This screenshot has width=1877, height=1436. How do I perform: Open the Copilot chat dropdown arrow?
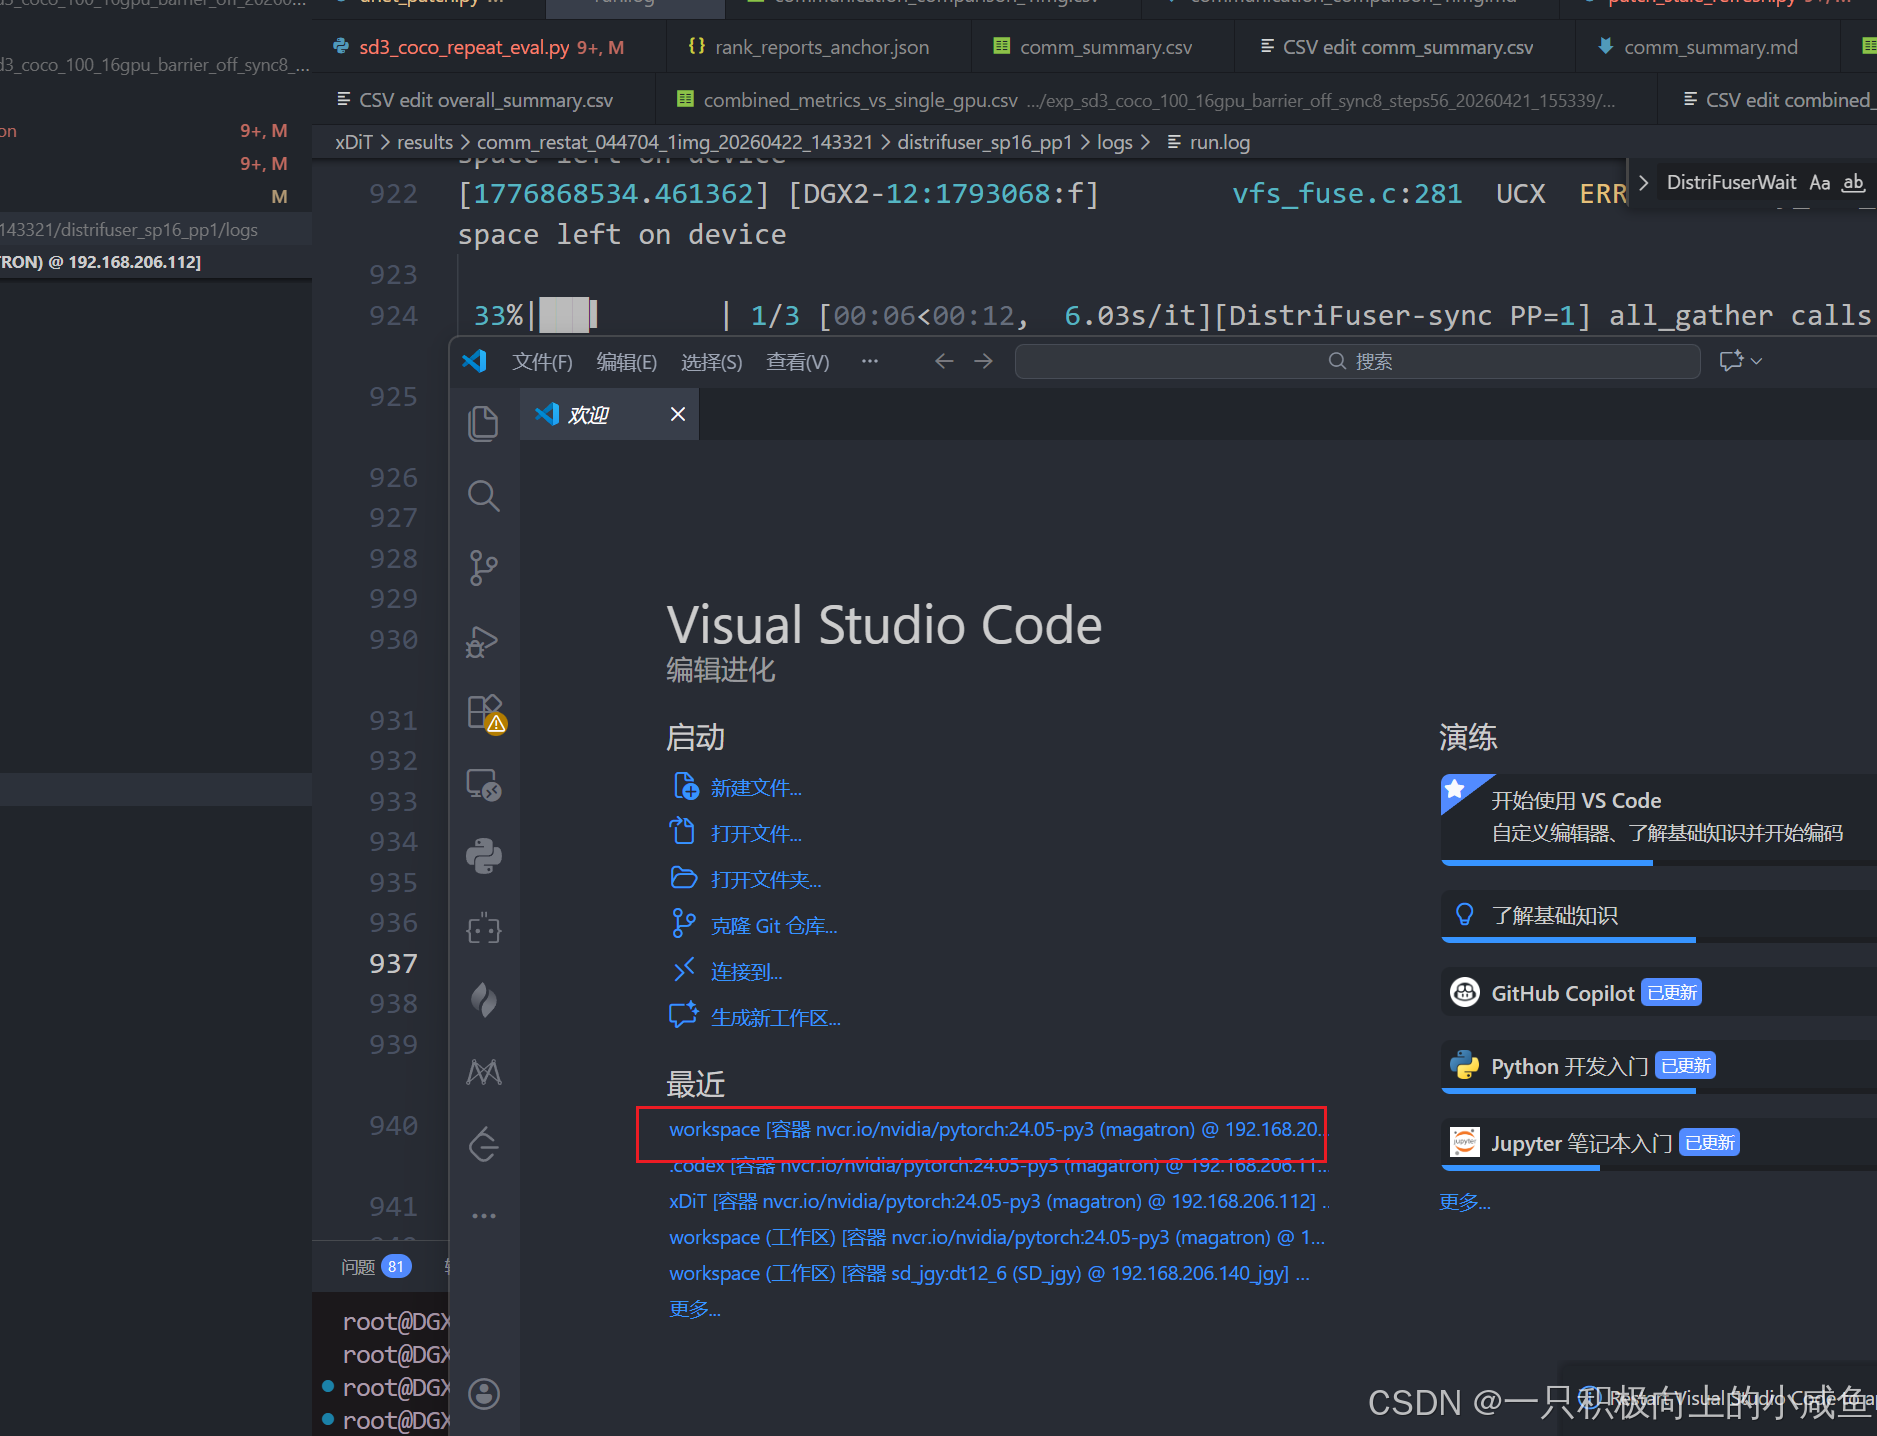[x=1757, y=361]
